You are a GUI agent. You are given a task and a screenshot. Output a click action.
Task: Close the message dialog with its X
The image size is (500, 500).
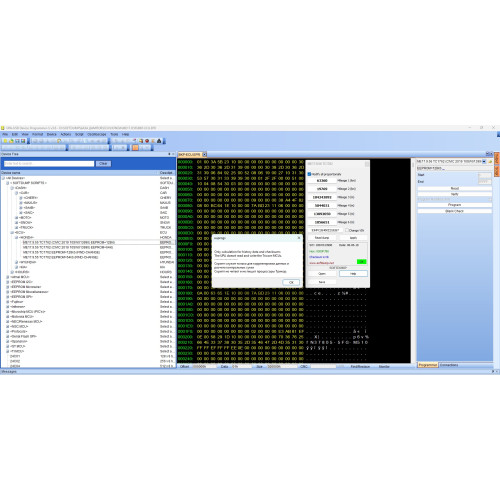[x=299, y=238]
